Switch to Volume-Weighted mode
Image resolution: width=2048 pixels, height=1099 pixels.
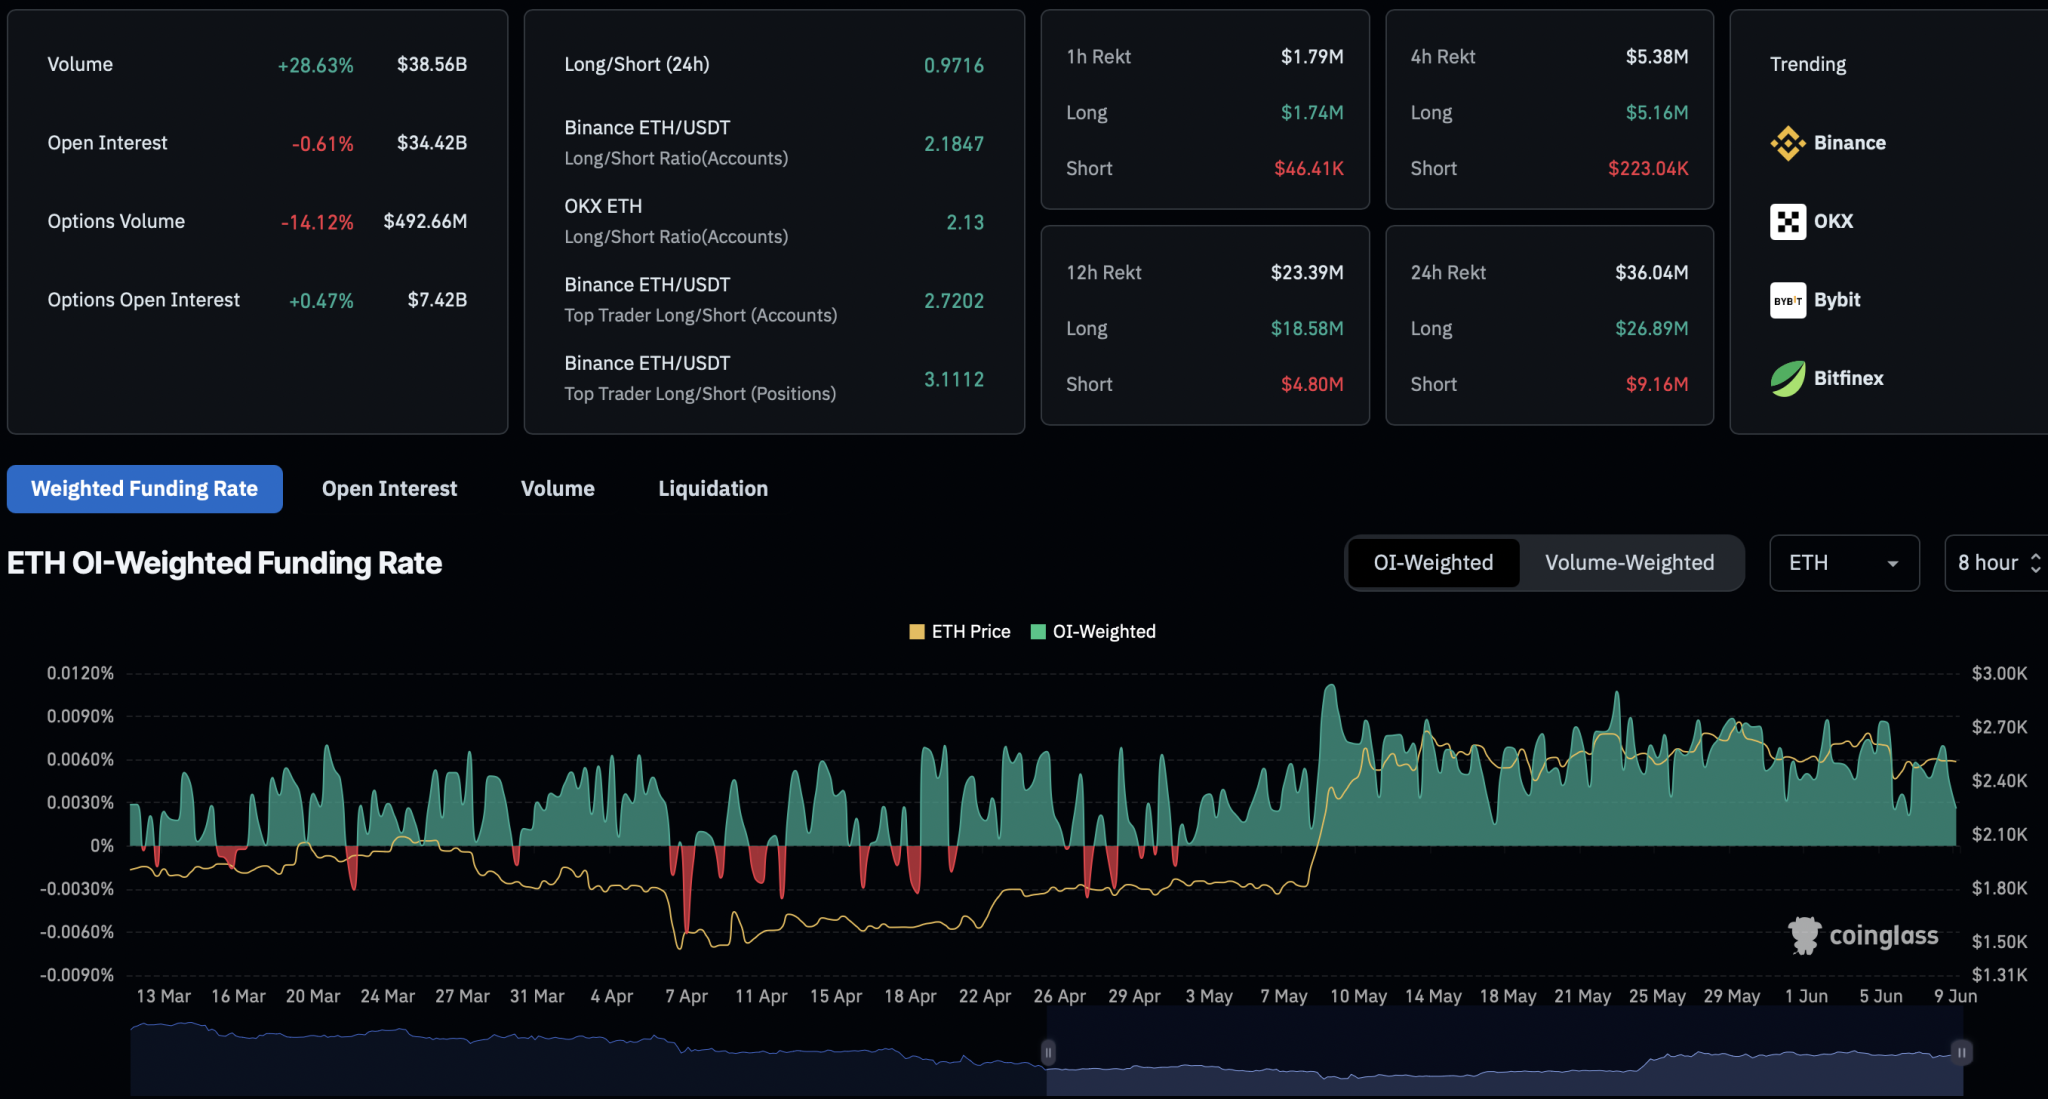click(1629, 563)
